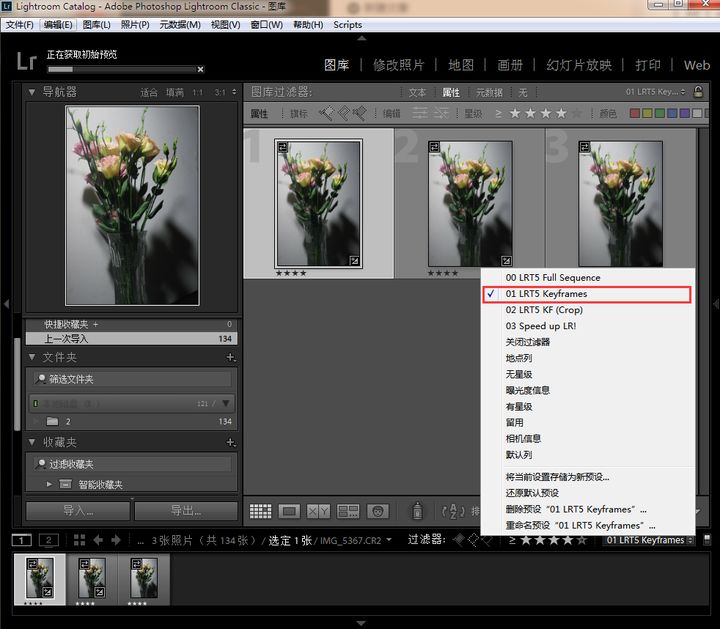
Task: Hide the top panel arrow
Action: coord(361,39)
